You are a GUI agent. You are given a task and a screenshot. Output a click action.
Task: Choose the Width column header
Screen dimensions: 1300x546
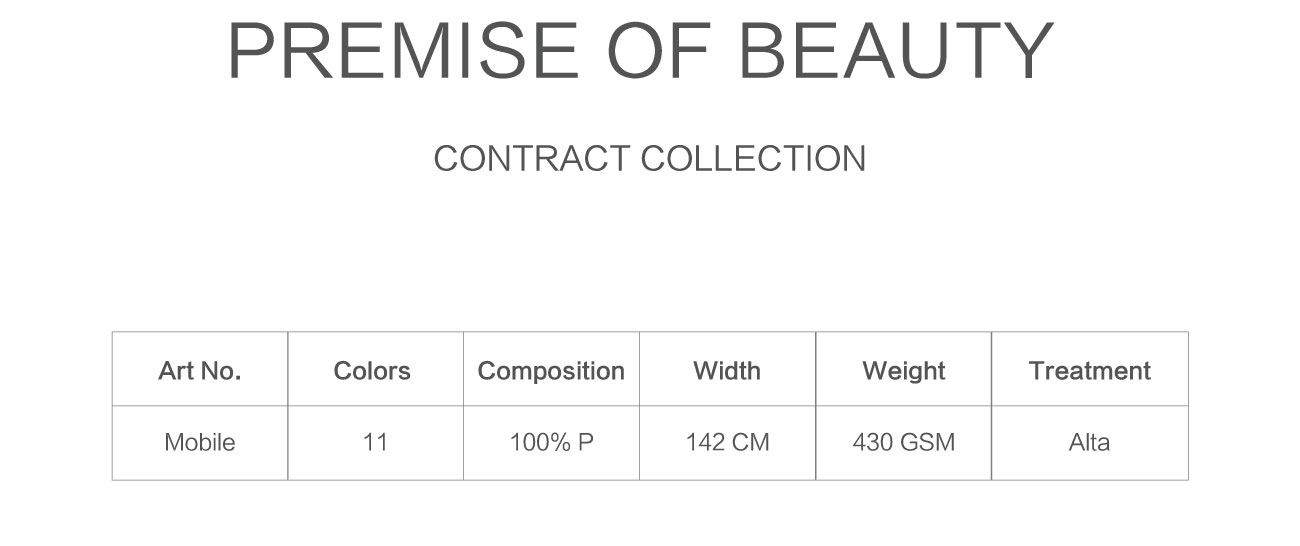click(727, 370)
